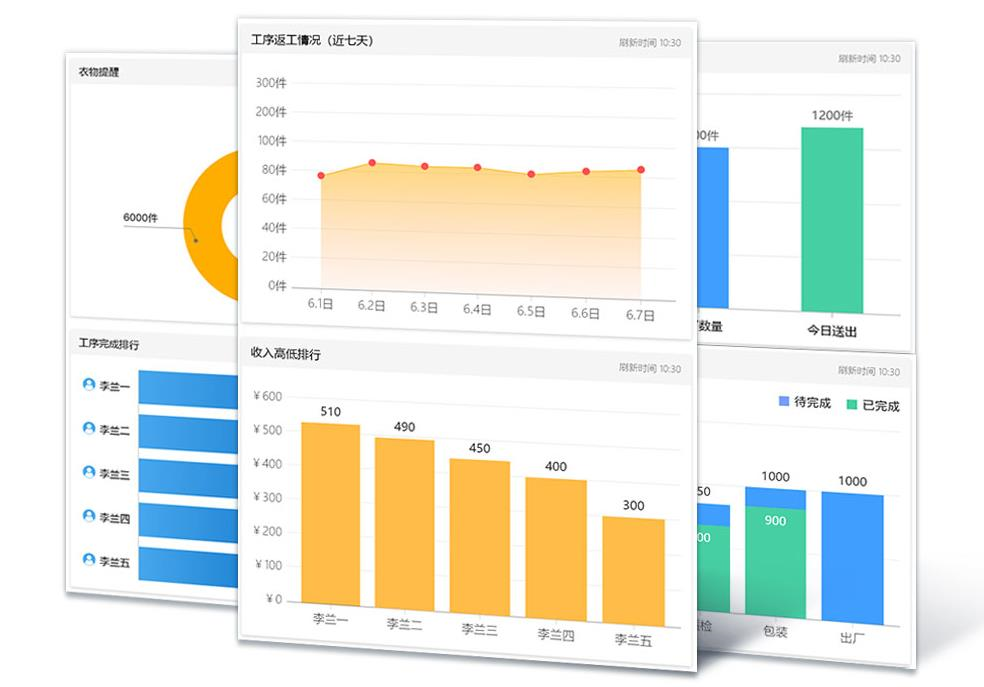Select the income bar labeled 300
The image size is (984, 687).
[633, 570]
